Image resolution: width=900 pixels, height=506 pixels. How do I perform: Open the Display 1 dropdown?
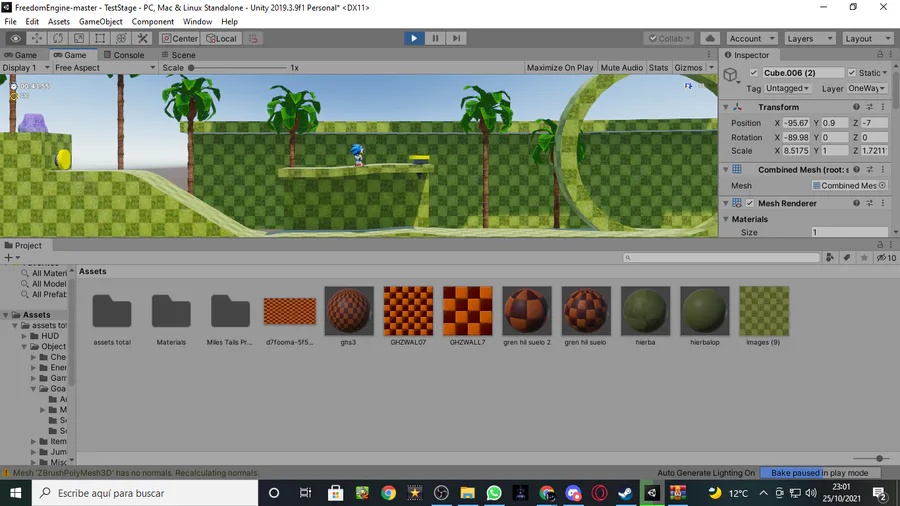click(25, 68)
